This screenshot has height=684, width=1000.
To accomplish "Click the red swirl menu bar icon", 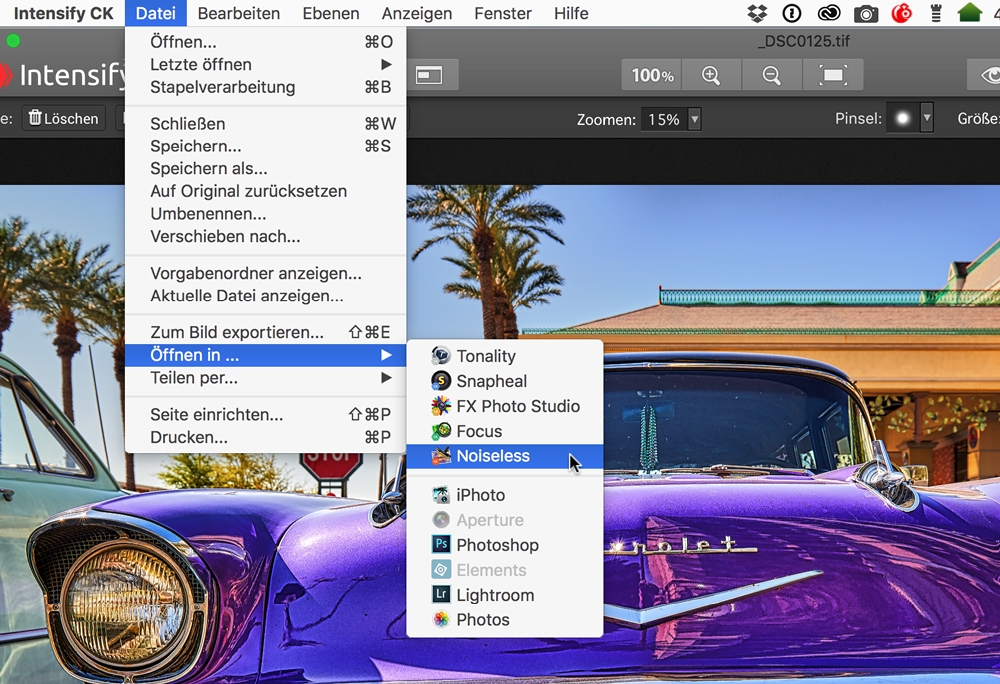I will pyautogui.click(x=901, y=13).
